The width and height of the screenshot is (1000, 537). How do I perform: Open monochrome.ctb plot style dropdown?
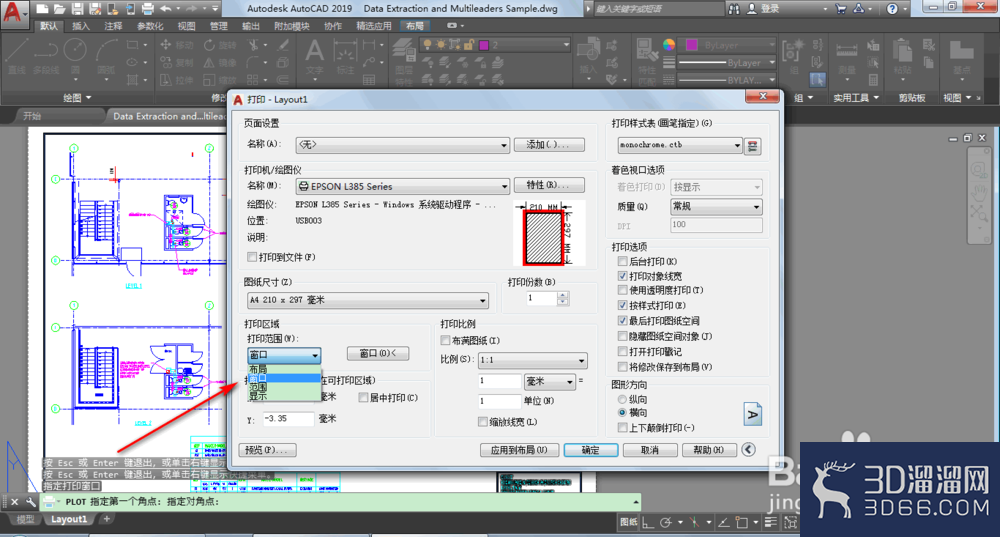680,145
